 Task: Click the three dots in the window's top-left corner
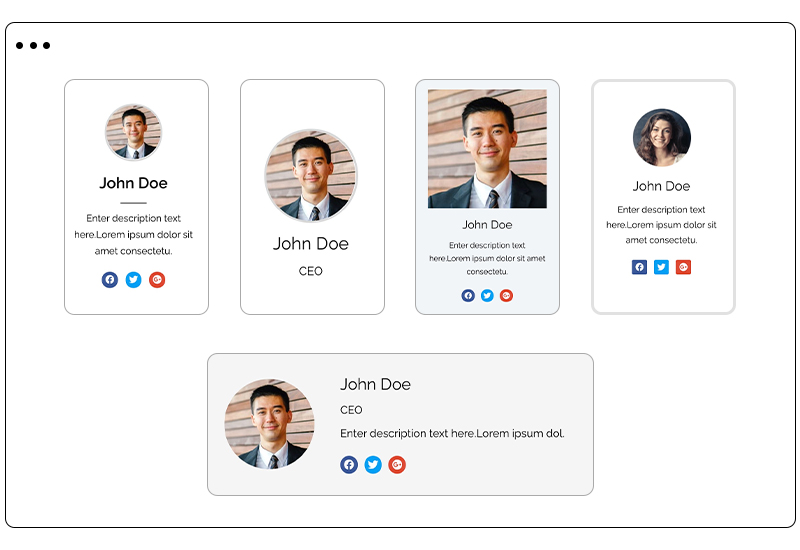click(x=33, y=45)
